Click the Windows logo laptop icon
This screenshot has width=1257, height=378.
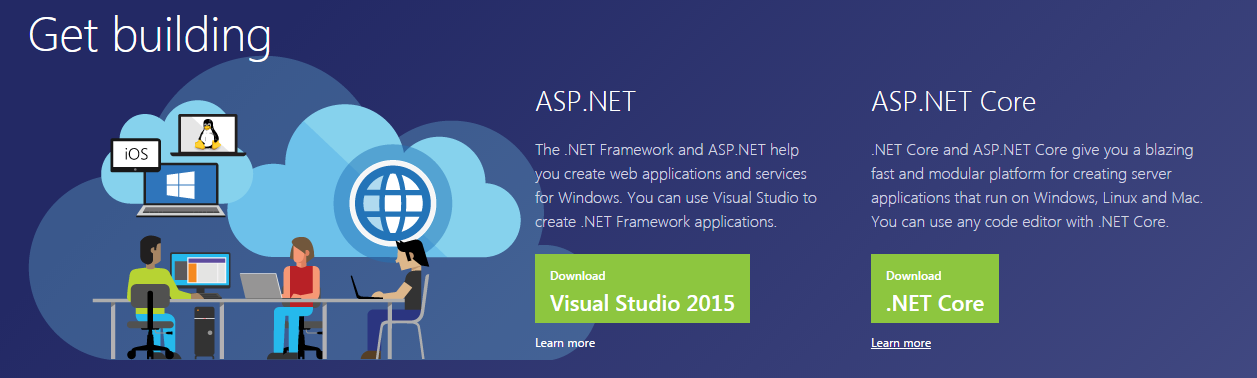[181, 191]
